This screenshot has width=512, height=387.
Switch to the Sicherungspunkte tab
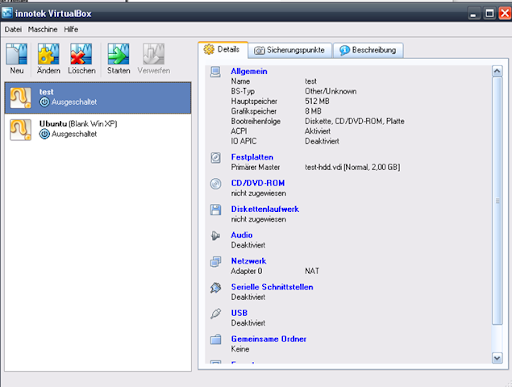coord(290,50)
